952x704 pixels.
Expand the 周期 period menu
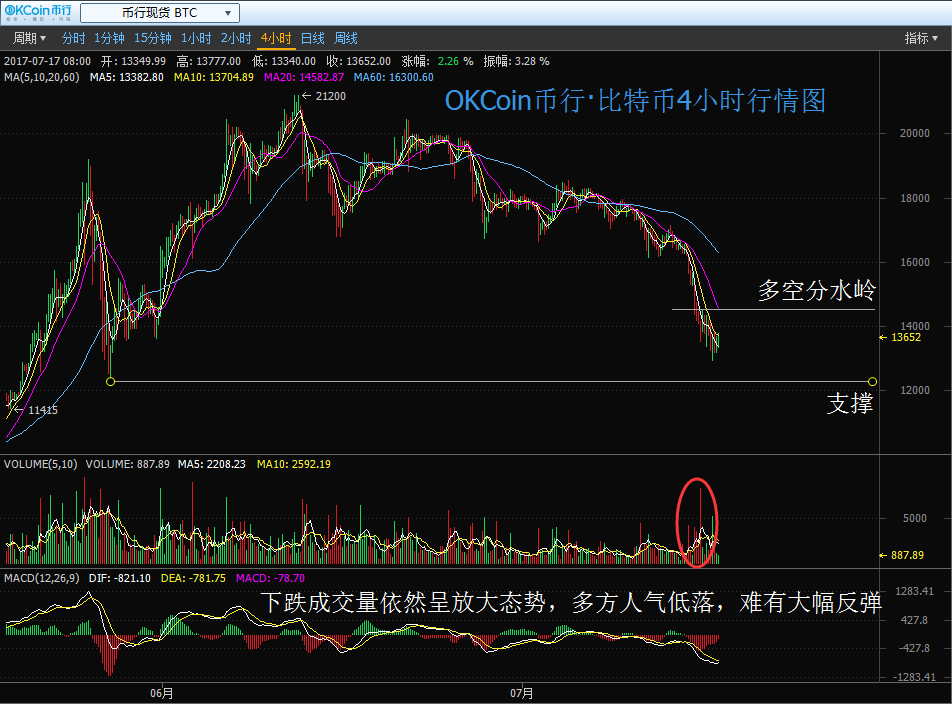29,38
